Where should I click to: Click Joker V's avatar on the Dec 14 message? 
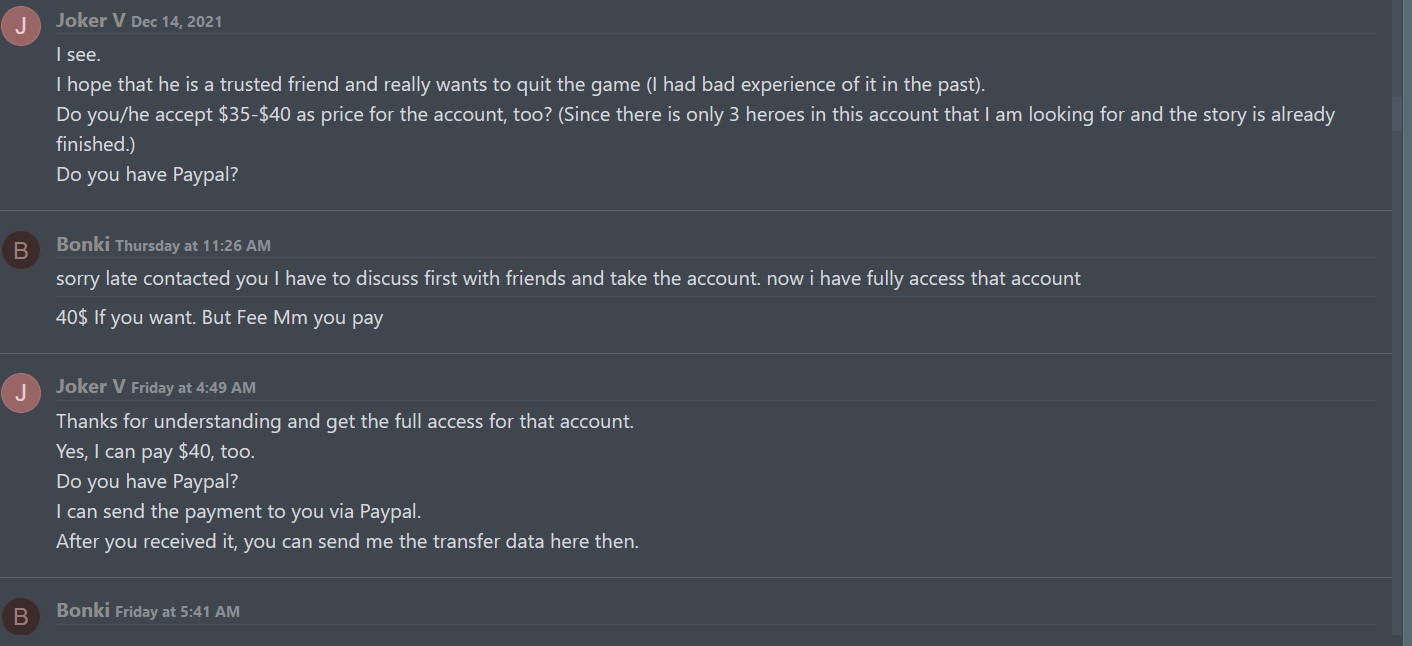(x=21, y=27)
